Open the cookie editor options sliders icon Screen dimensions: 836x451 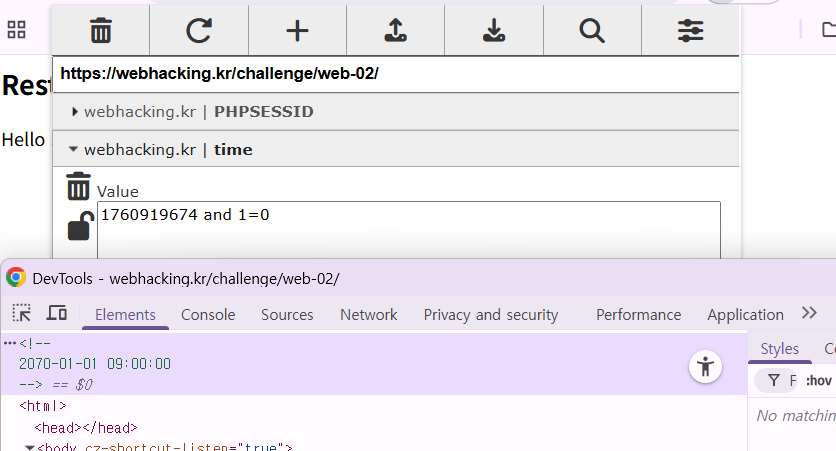click(x=690, y=31)
